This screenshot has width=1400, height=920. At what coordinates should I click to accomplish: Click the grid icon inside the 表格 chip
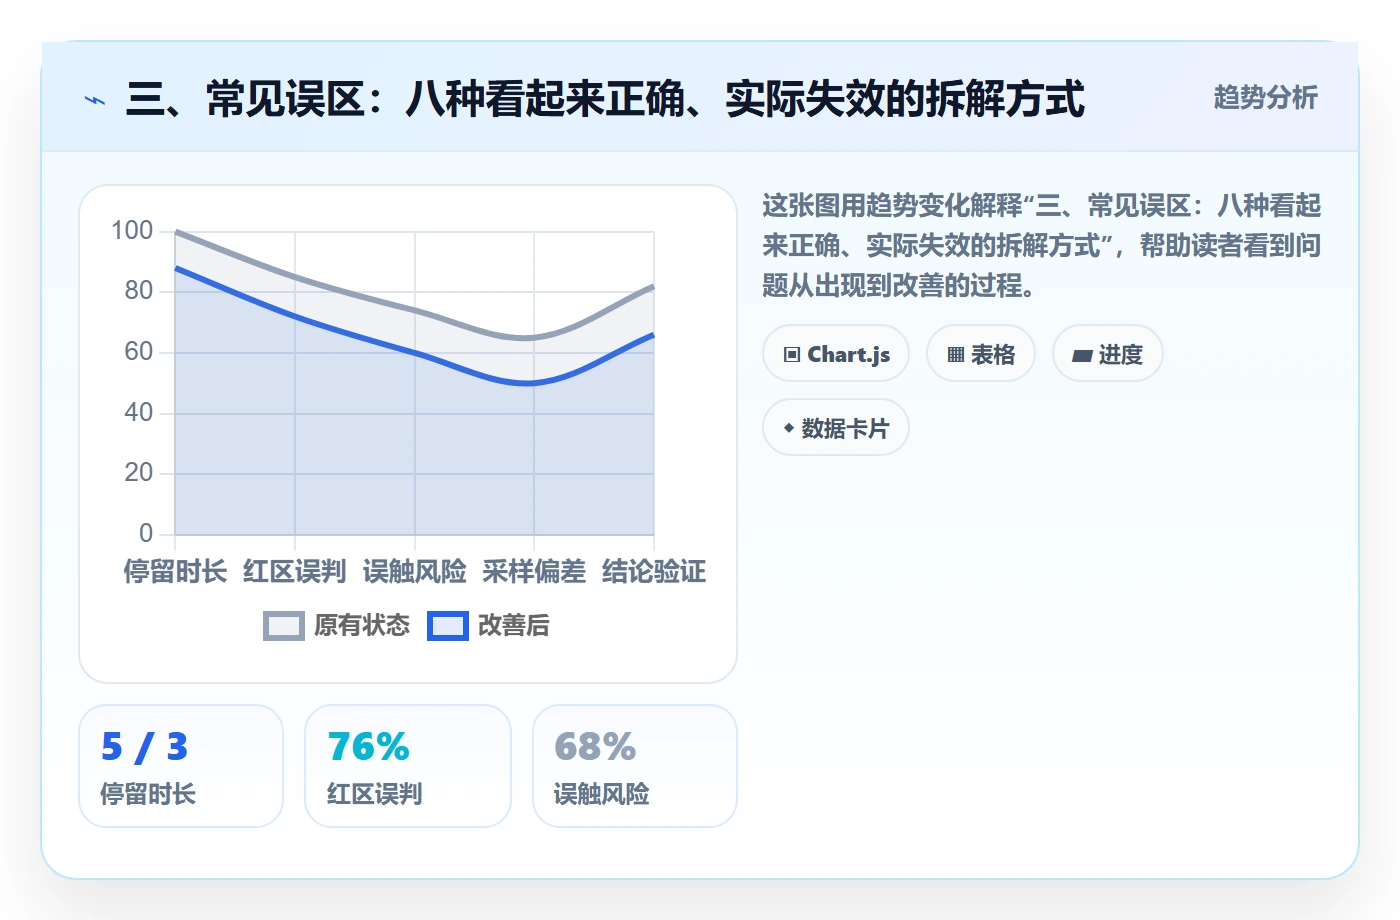pos(956,355)
